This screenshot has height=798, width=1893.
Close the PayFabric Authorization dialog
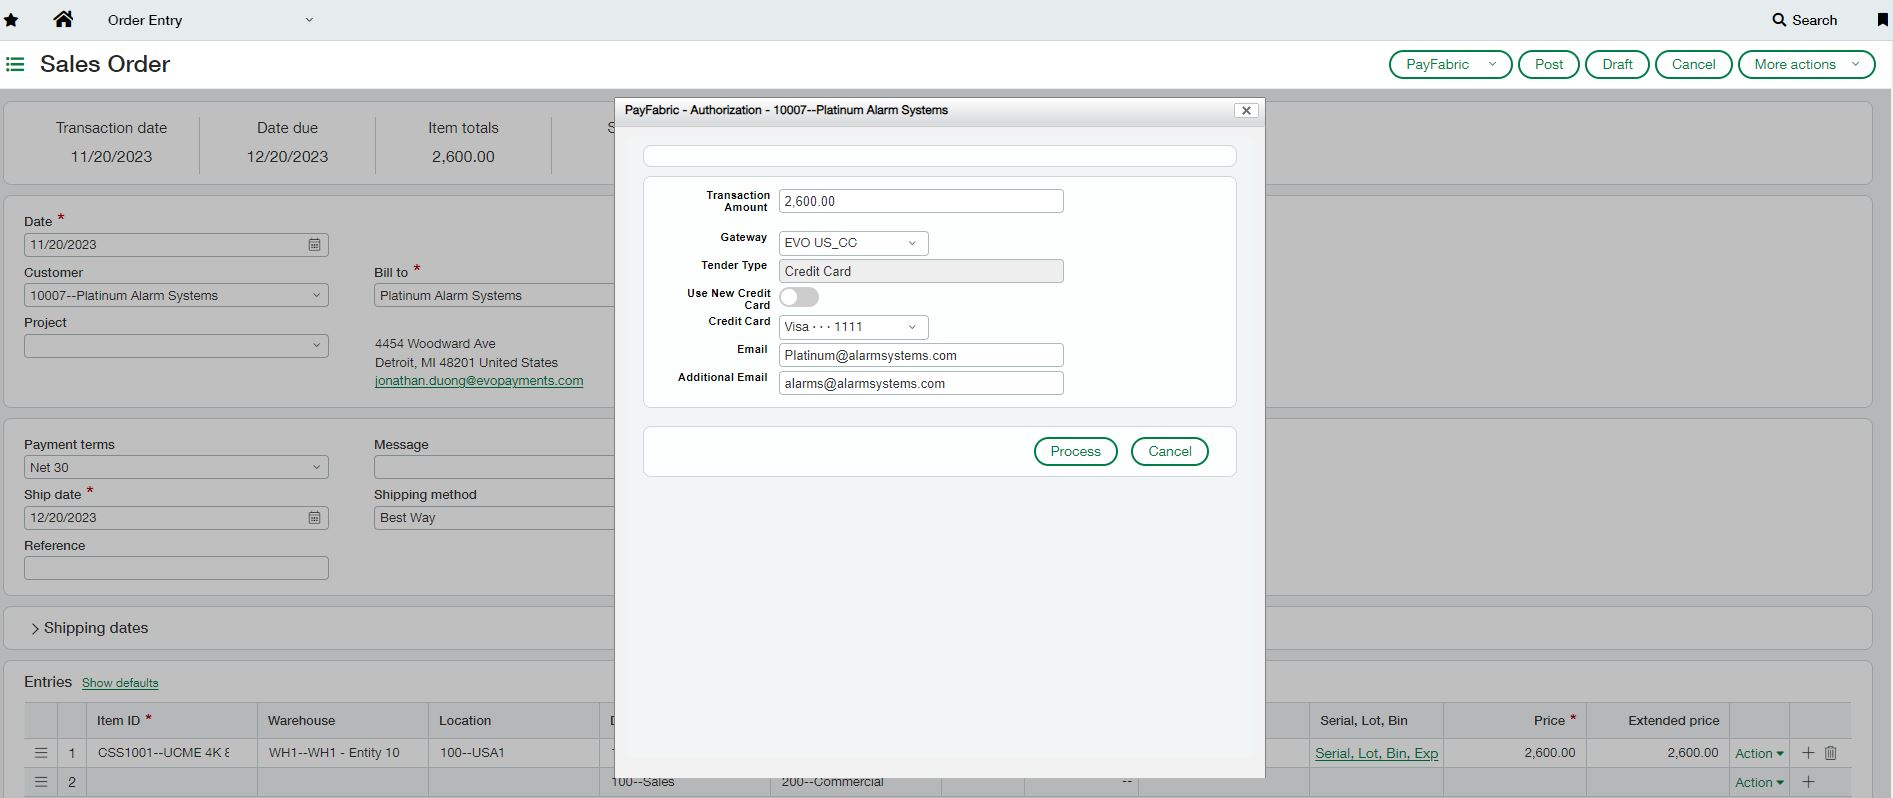(1246, 111)
